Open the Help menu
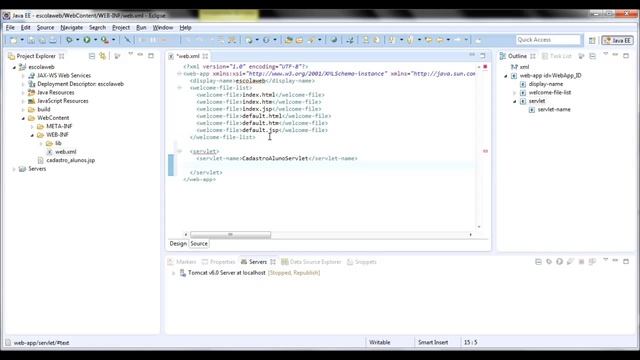Viewport: 640px width, 360px height. [185, 27]
